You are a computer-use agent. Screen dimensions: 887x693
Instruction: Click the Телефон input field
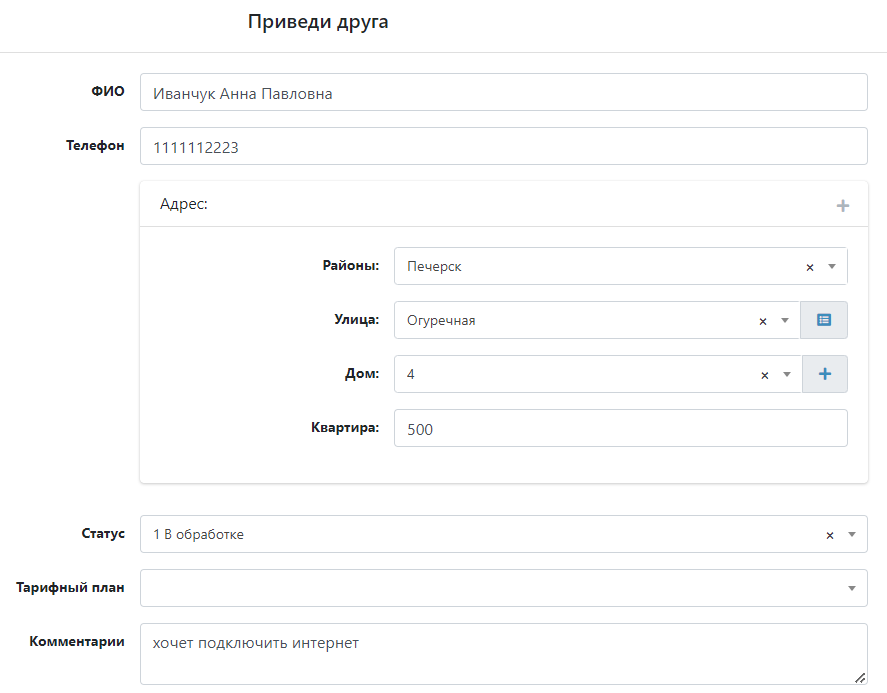pyautogui.click(x=503, y=146)
